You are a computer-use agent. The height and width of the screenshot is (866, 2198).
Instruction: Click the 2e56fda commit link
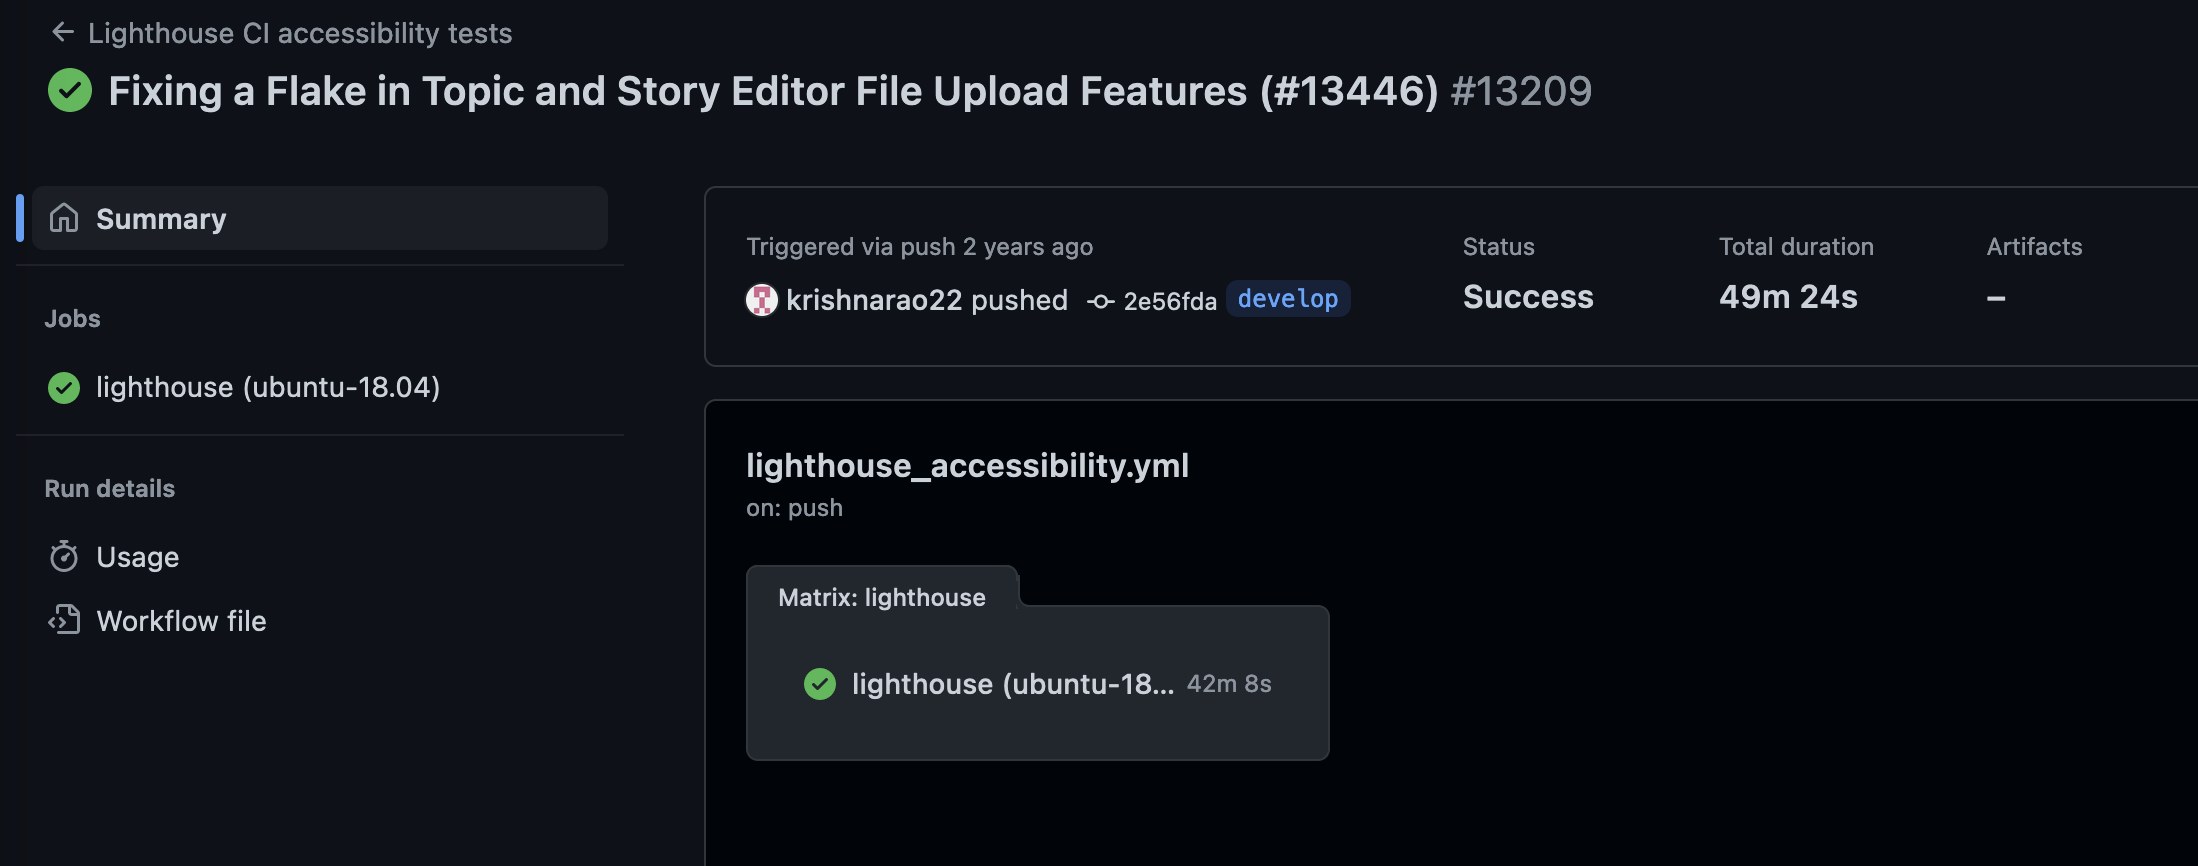1171,300
